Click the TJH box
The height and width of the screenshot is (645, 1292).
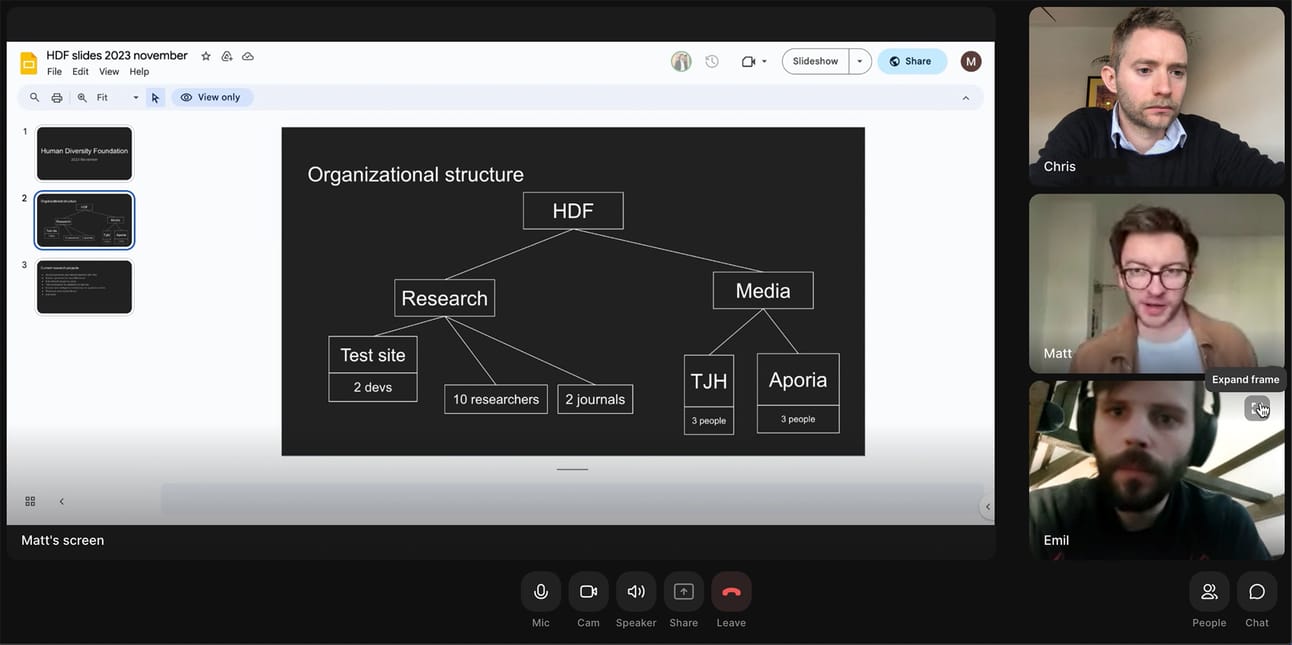tap(709, 381)
